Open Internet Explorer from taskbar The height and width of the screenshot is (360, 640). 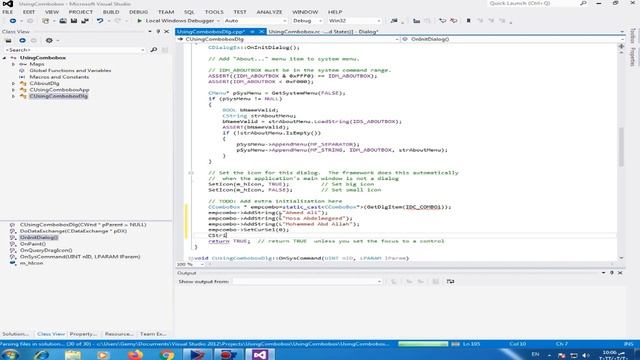pos(41,355)
